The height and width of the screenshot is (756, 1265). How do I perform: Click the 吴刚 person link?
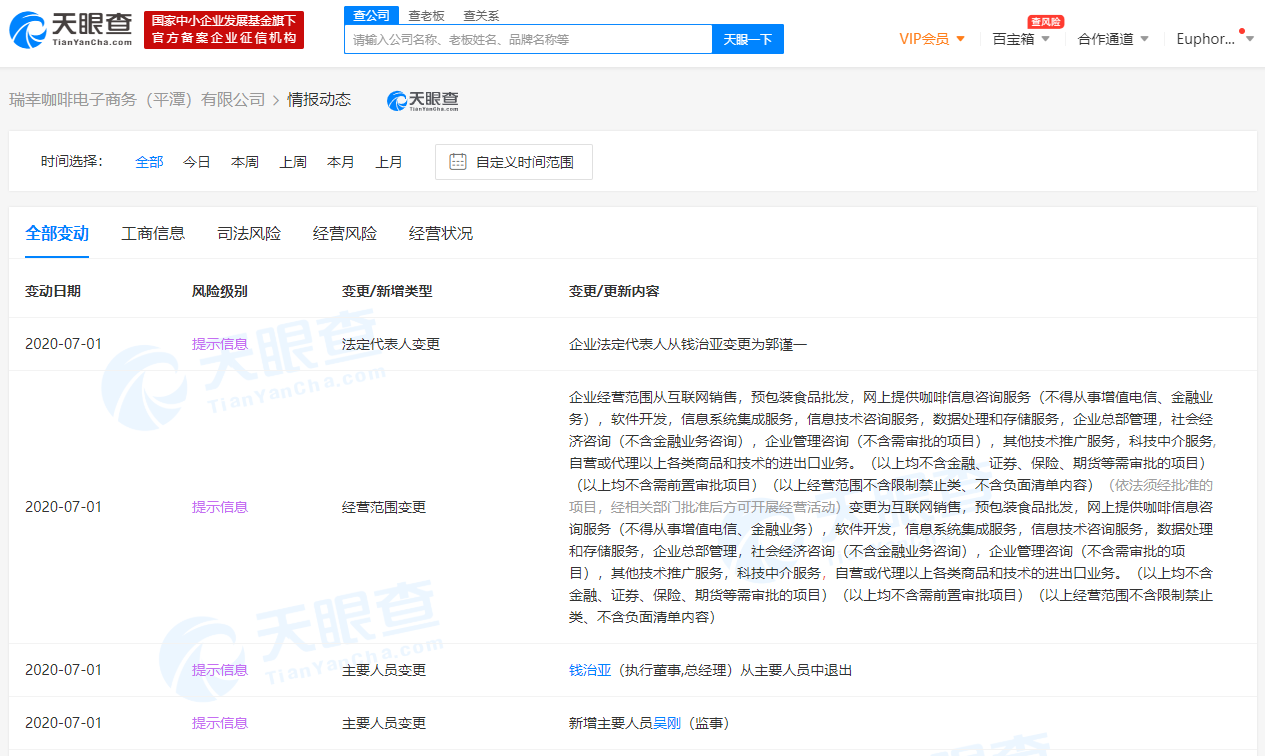tap(667, 723)
